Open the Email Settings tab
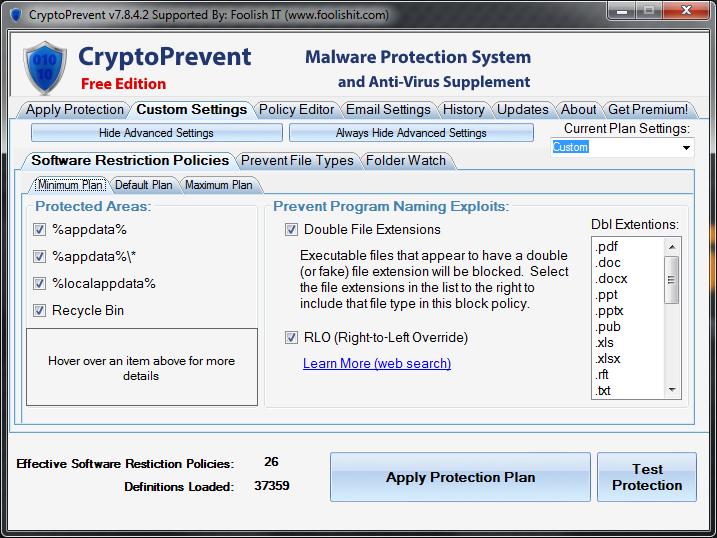Screen dimensions: 717x538 point(388,110)
